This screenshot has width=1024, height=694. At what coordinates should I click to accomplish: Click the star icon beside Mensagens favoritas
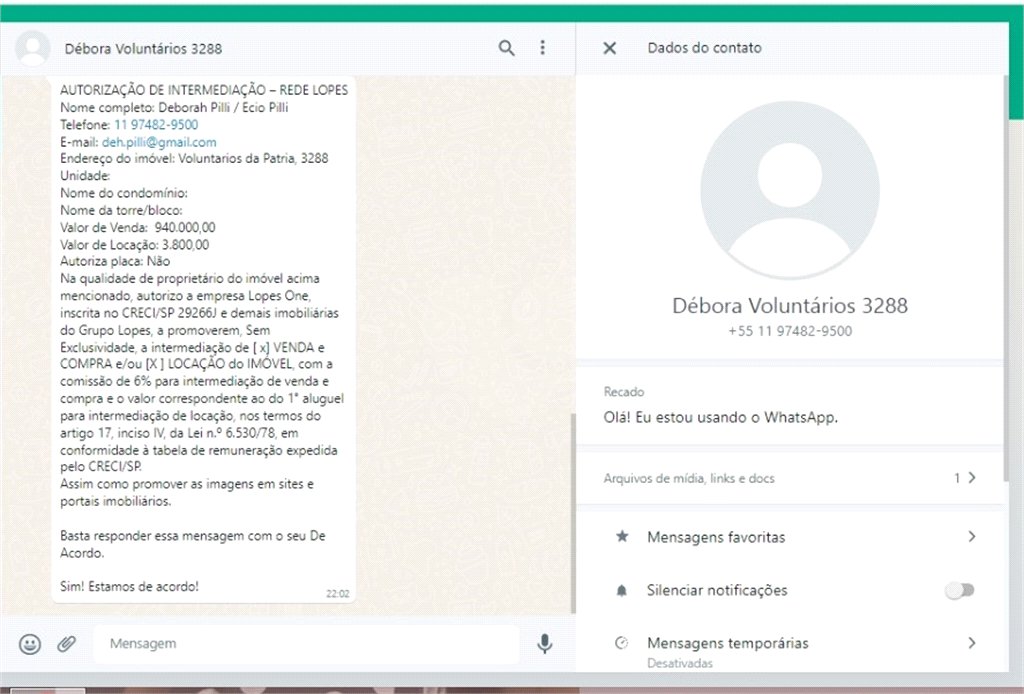pyautogui.click(x=622, y=537)
